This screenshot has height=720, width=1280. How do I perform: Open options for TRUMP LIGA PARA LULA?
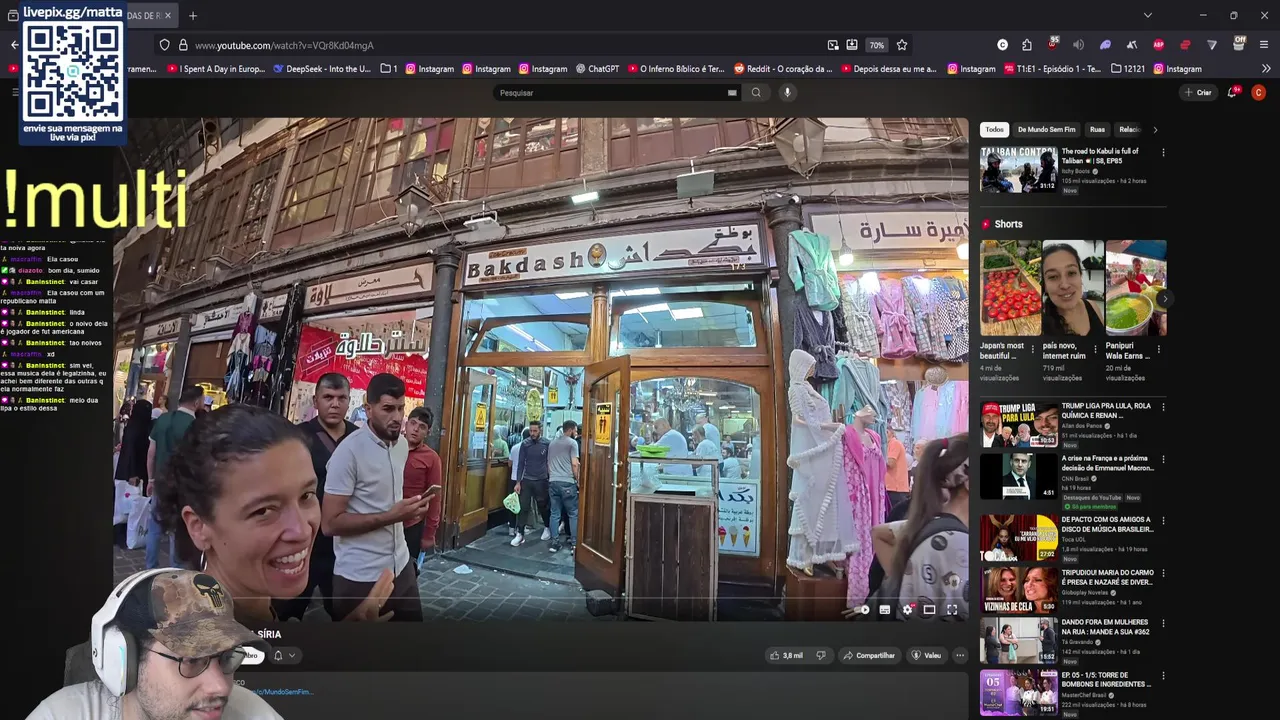tap(1163, 408)
